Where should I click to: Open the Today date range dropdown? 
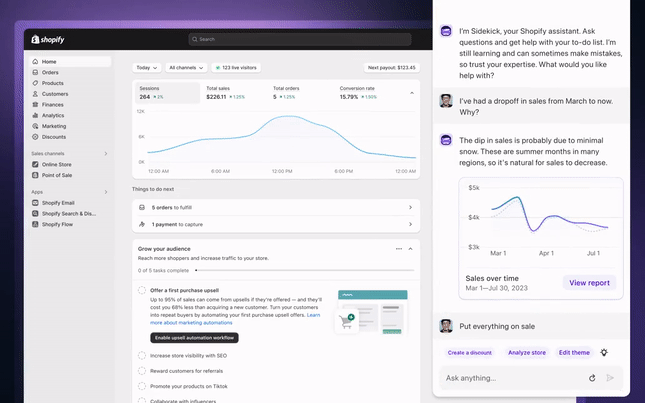[147, 68]
